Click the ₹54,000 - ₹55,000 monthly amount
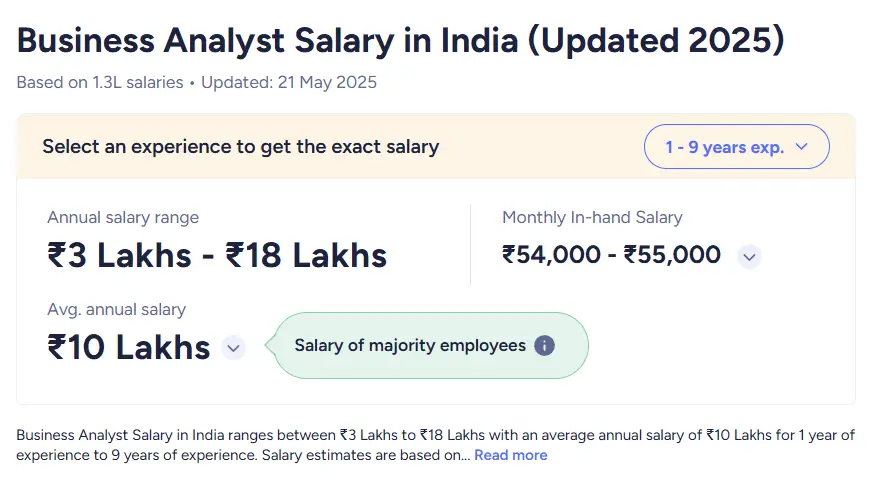 coord(611,255)
